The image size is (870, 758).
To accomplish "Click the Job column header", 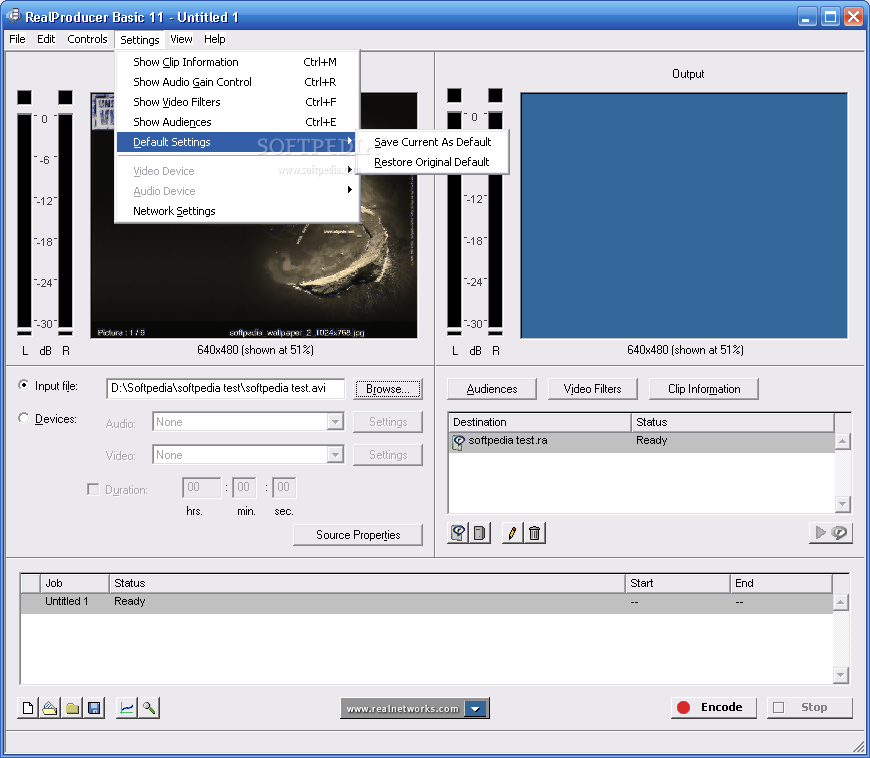I will (x=74, y=583).
